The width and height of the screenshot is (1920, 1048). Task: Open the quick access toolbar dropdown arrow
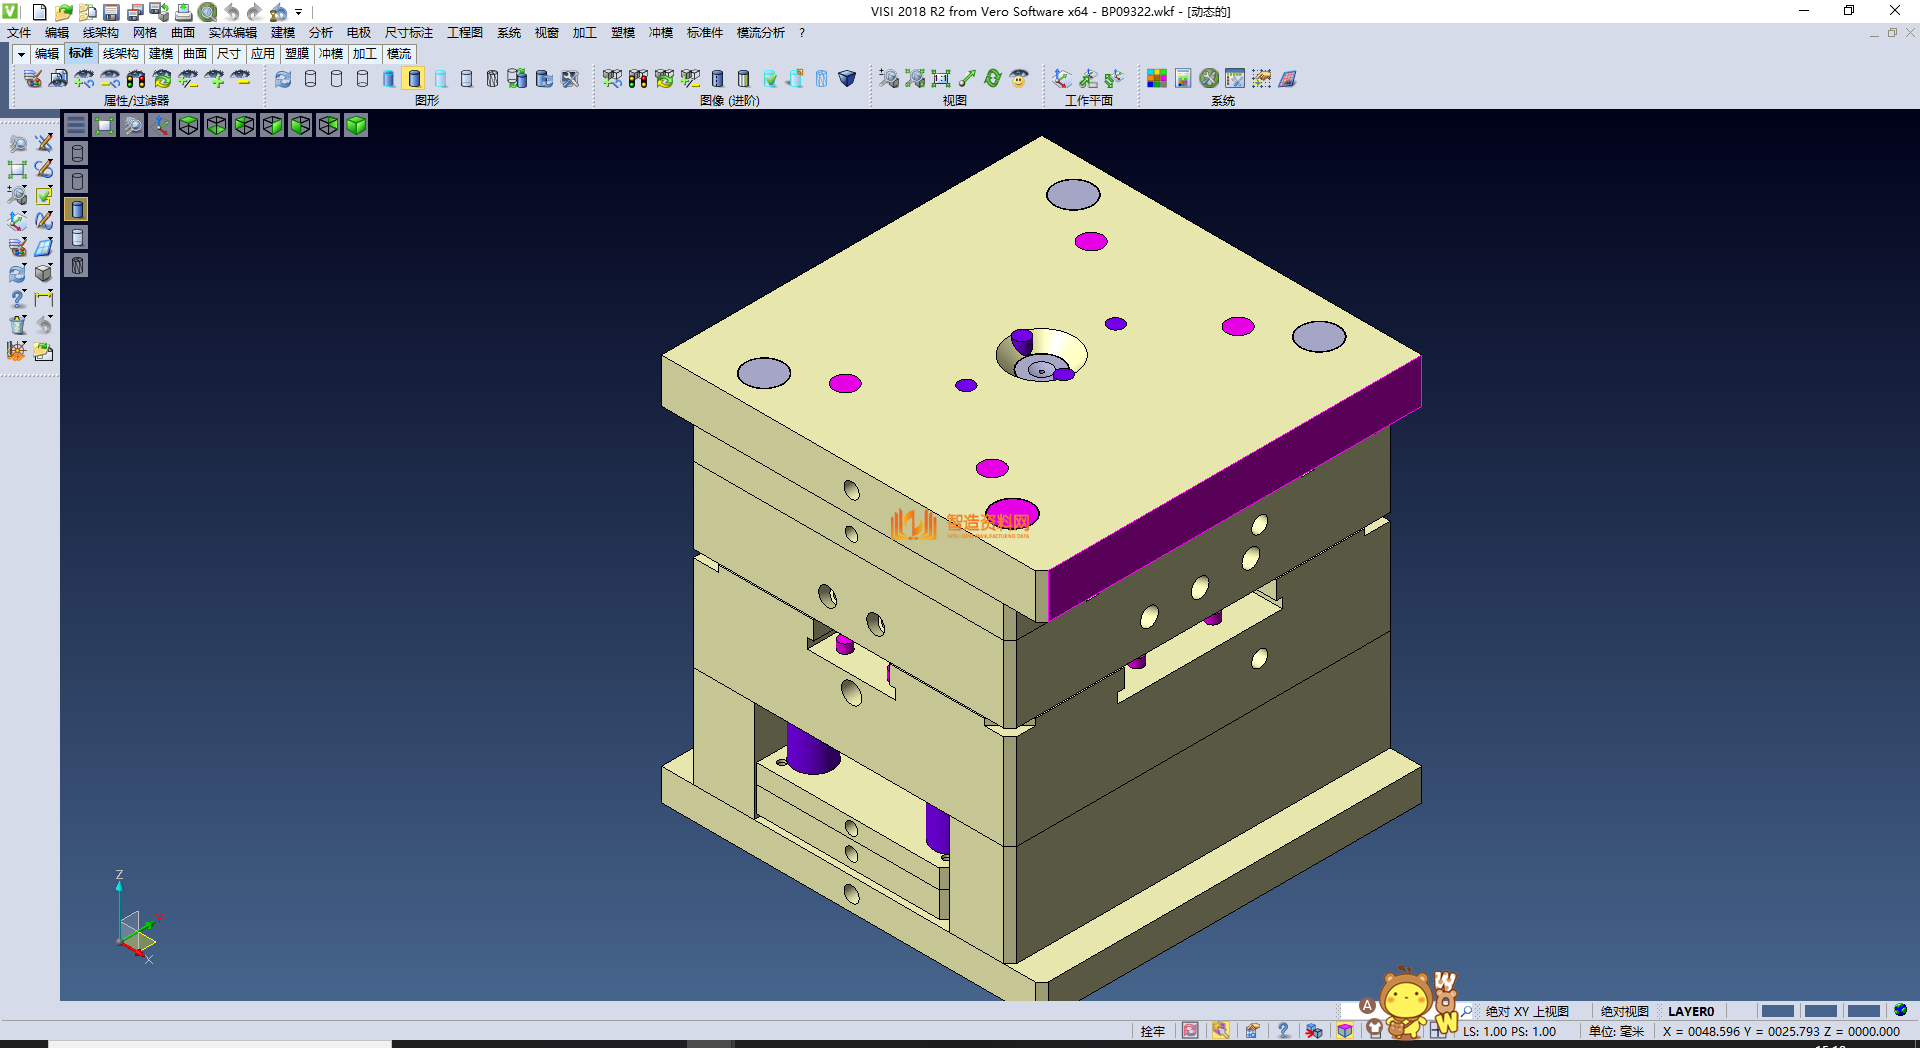pos(299,12)
